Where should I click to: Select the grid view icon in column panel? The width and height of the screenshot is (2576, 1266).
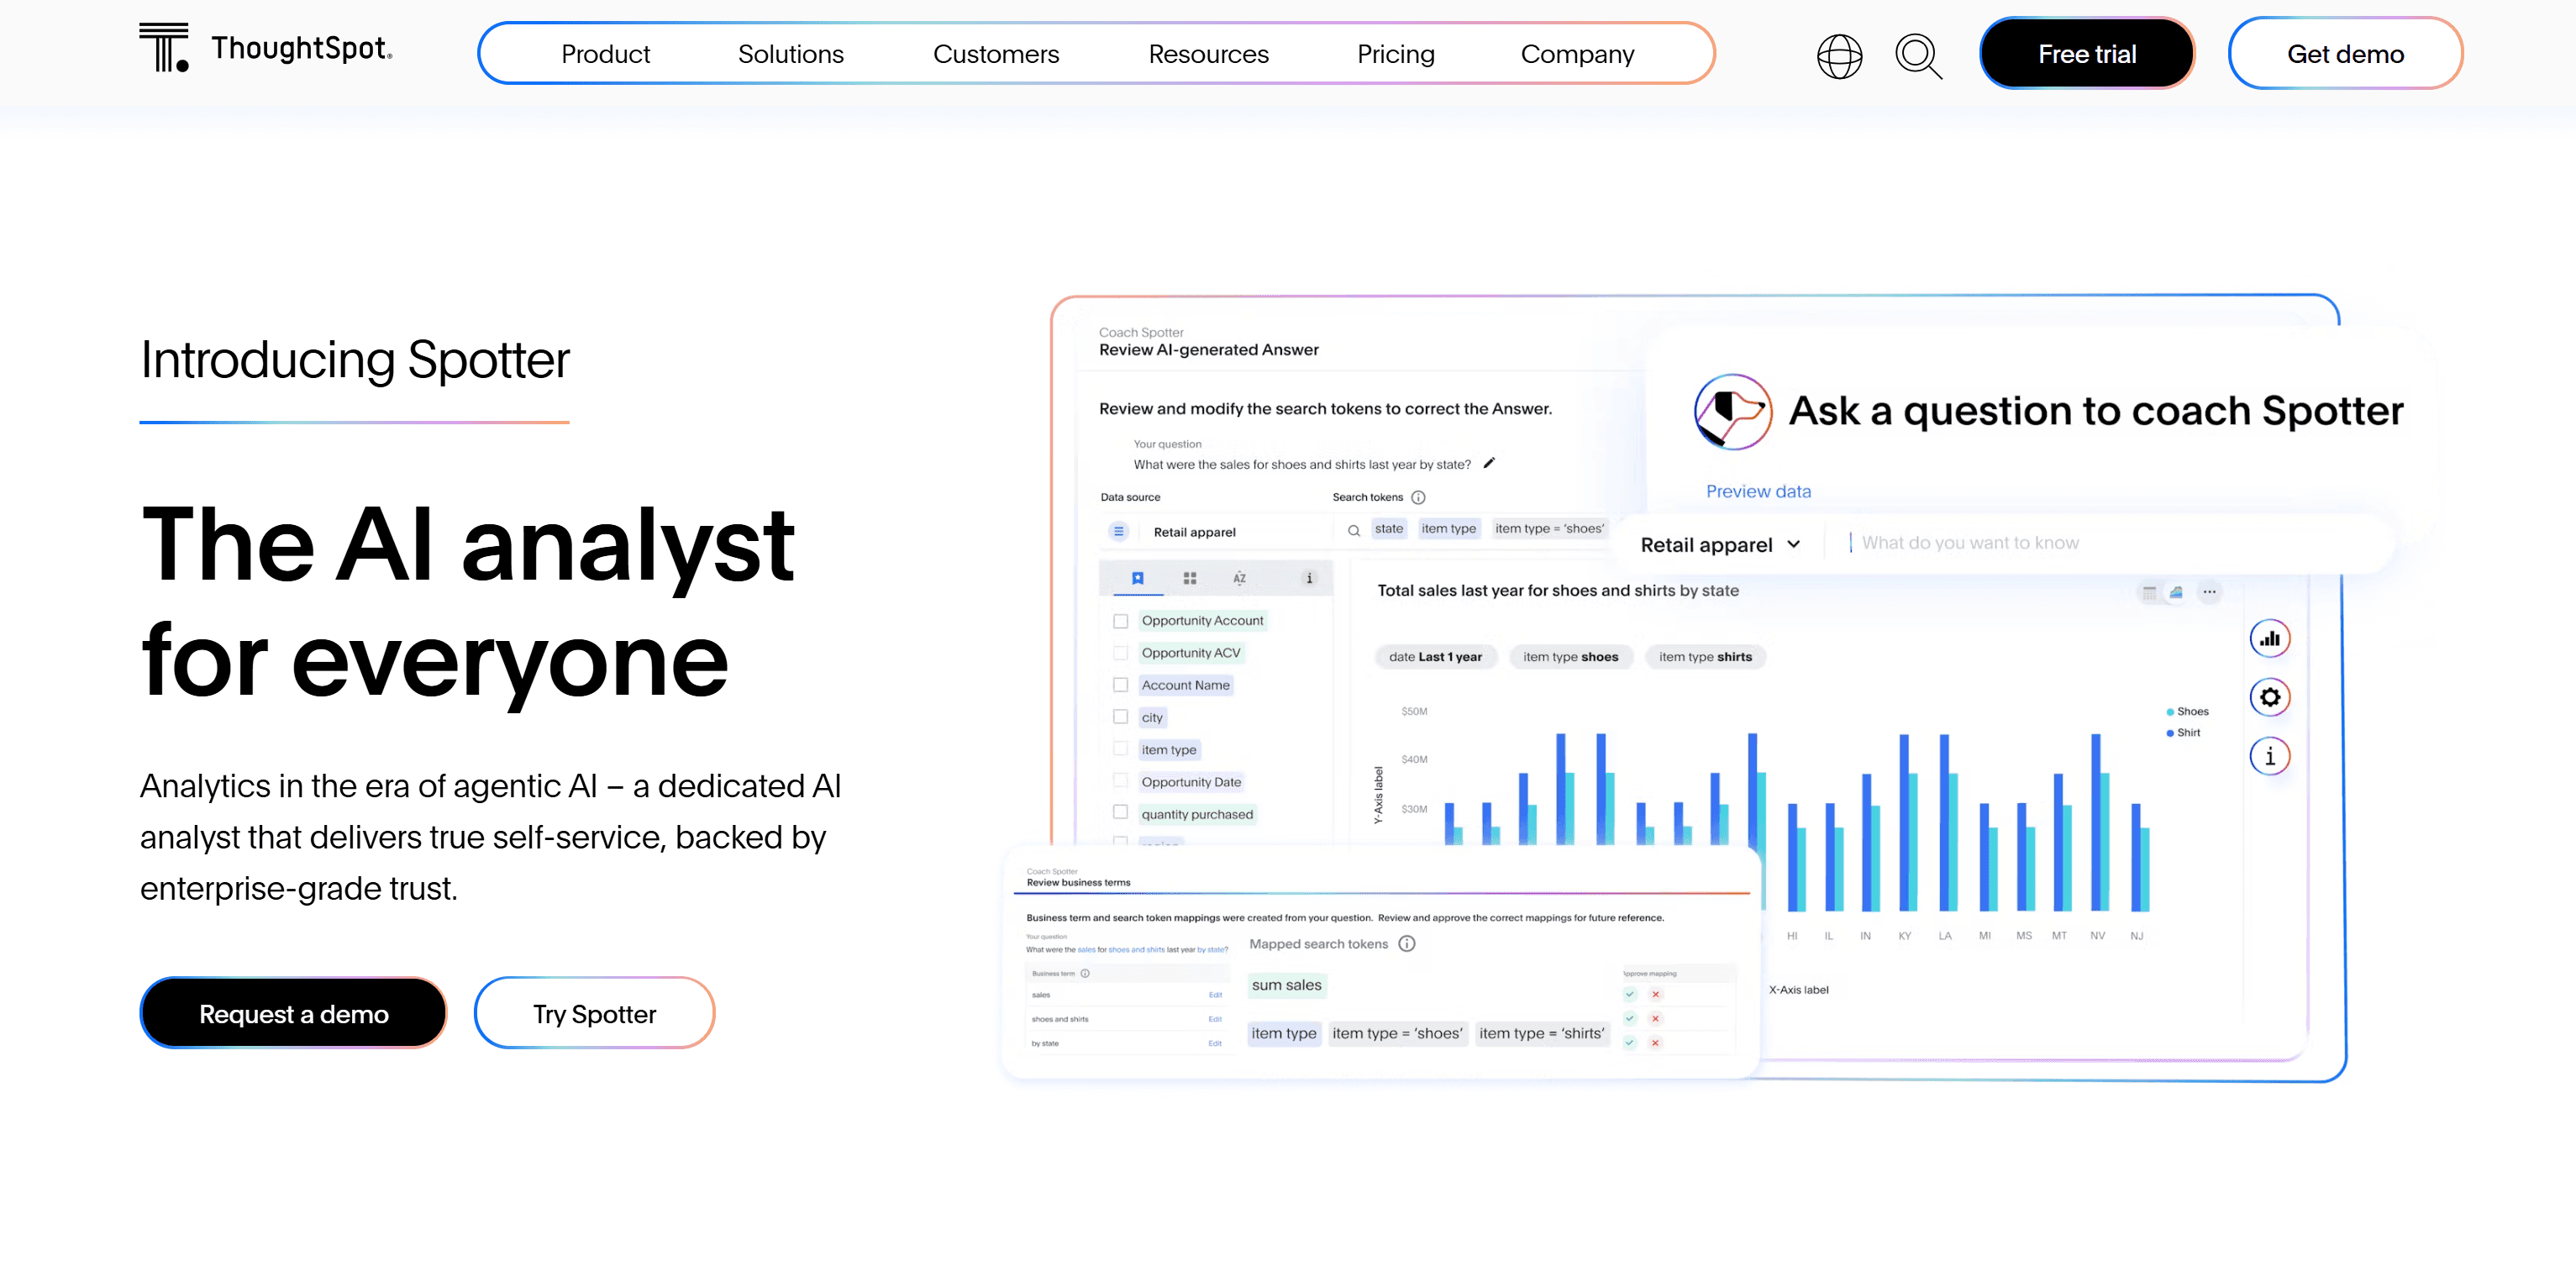pyautogui.click(x=1189, y=578)
